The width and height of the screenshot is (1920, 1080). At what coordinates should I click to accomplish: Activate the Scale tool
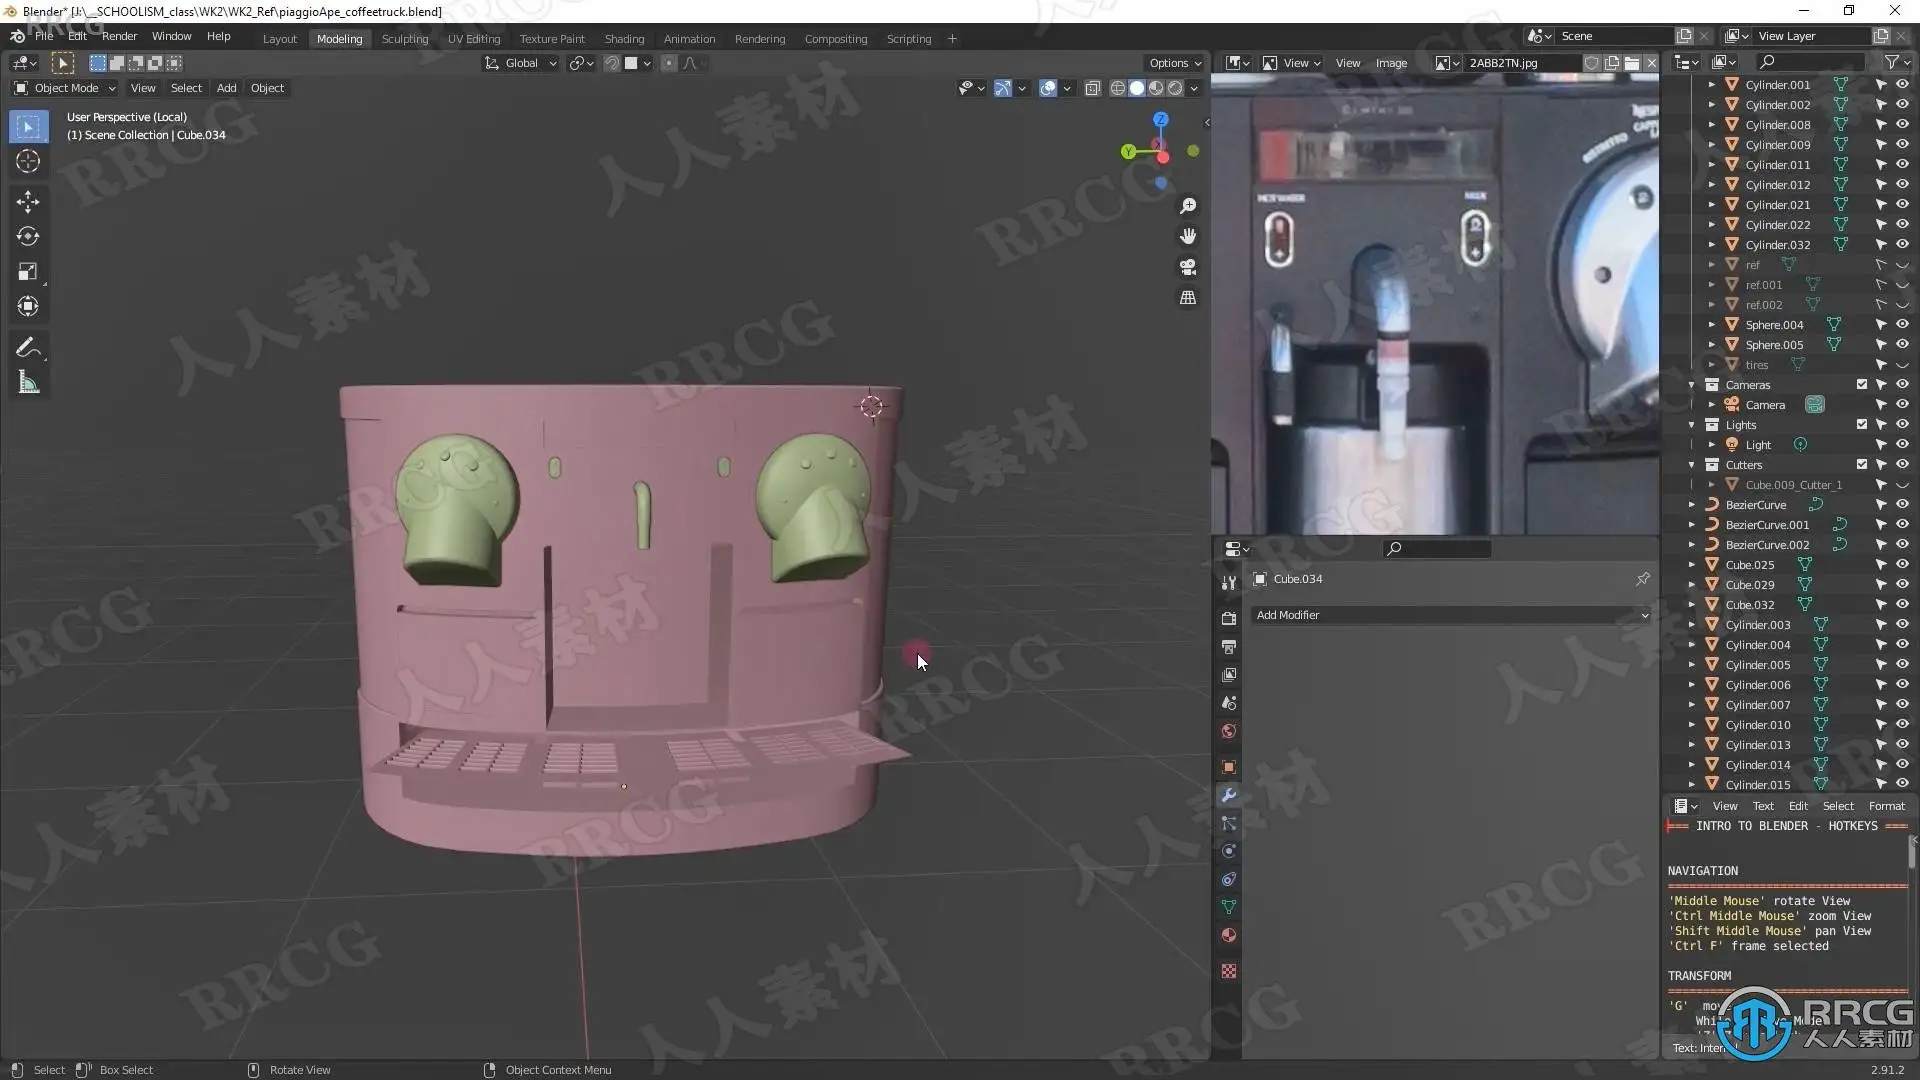(x=28, y=272)
